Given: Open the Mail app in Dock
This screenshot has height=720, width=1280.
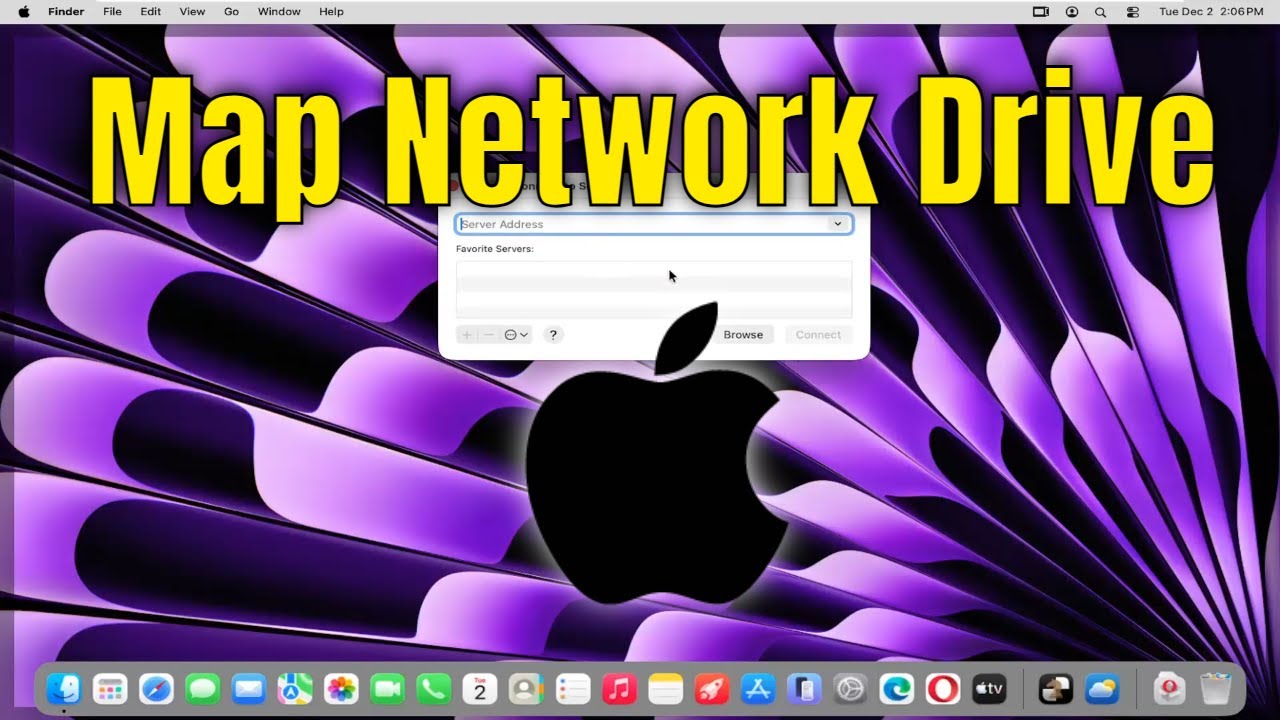Looking at the screenshot, I should [248, 689].
